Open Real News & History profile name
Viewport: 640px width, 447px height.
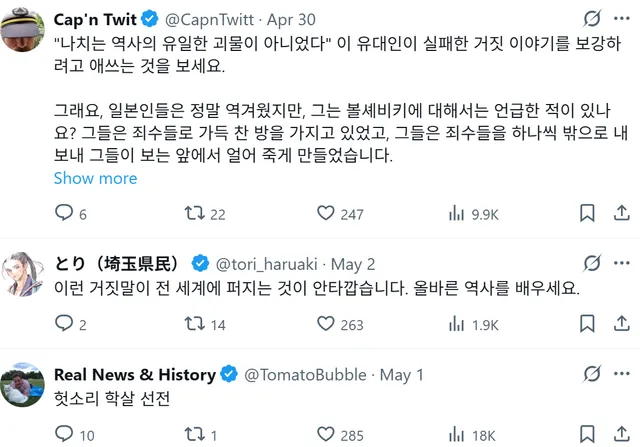[x=134, y=374]
